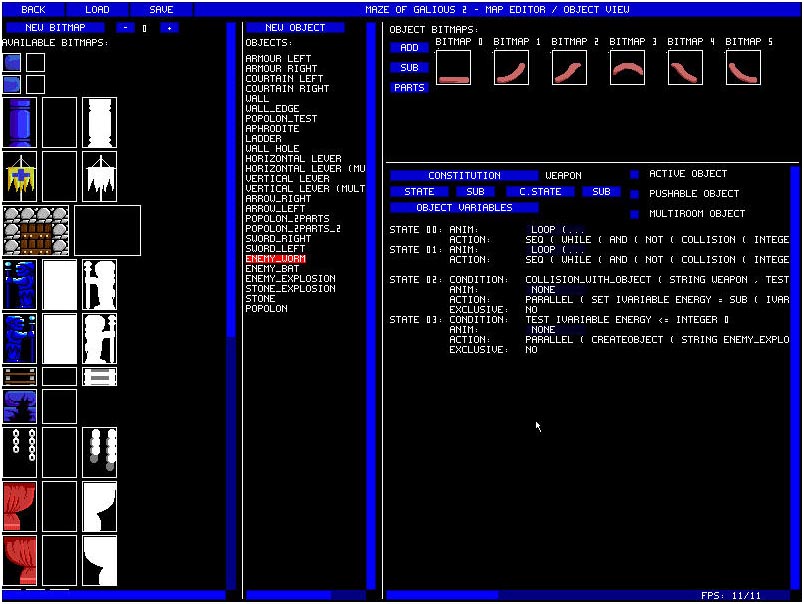Select POPOLON at end of list
The width and height of the screenshot is (804, 604).
[x=266, y=309]
